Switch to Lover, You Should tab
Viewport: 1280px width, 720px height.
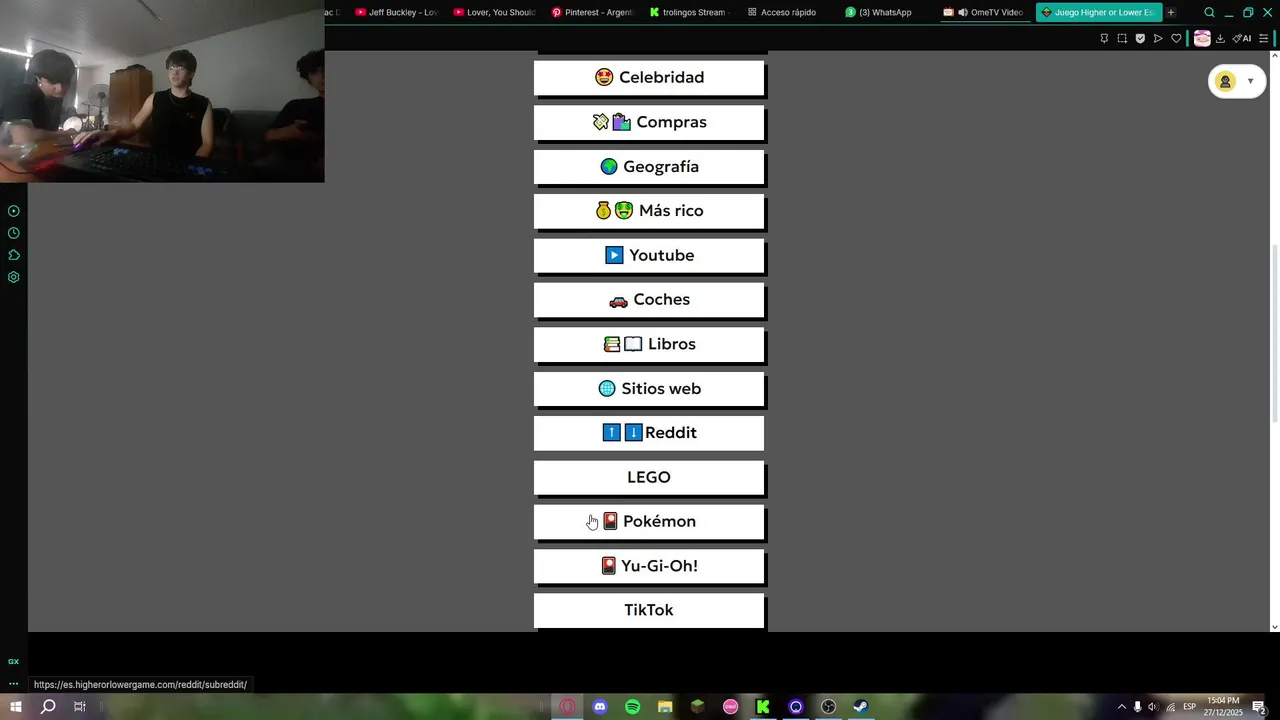[494, 12]
